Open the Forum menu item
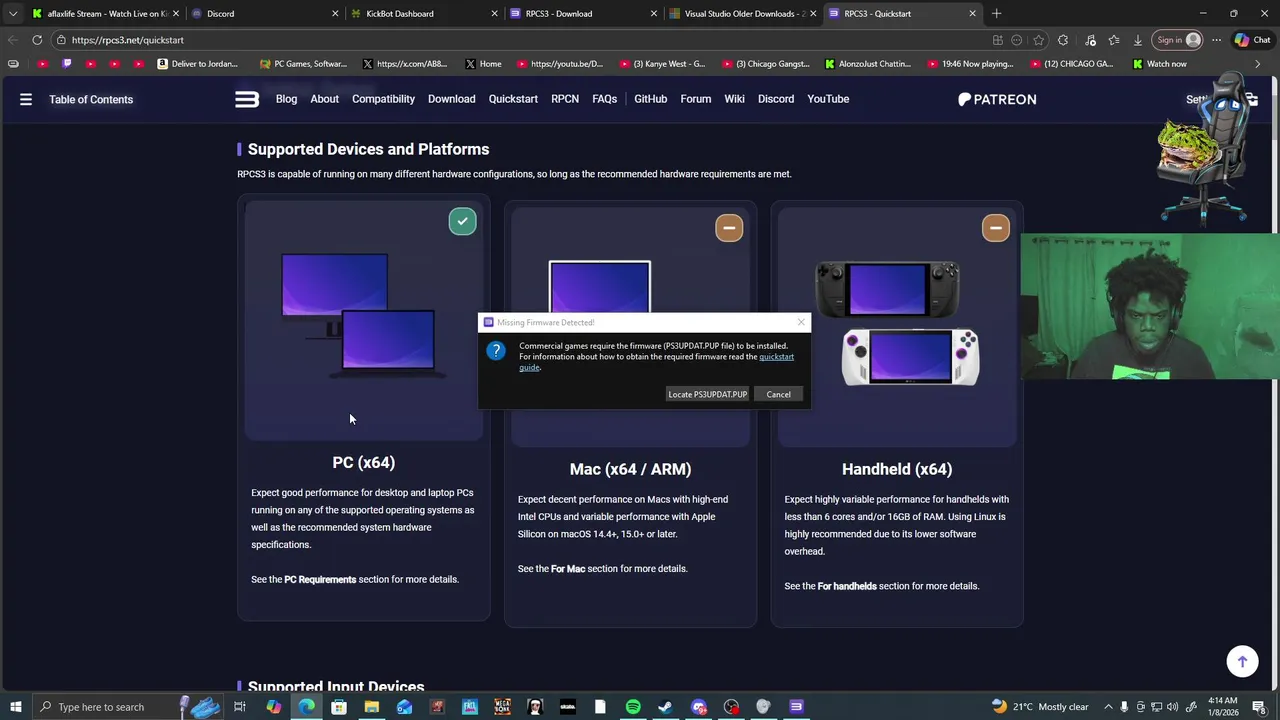This screenshot has width=1280, height=720. pos(696,99)
